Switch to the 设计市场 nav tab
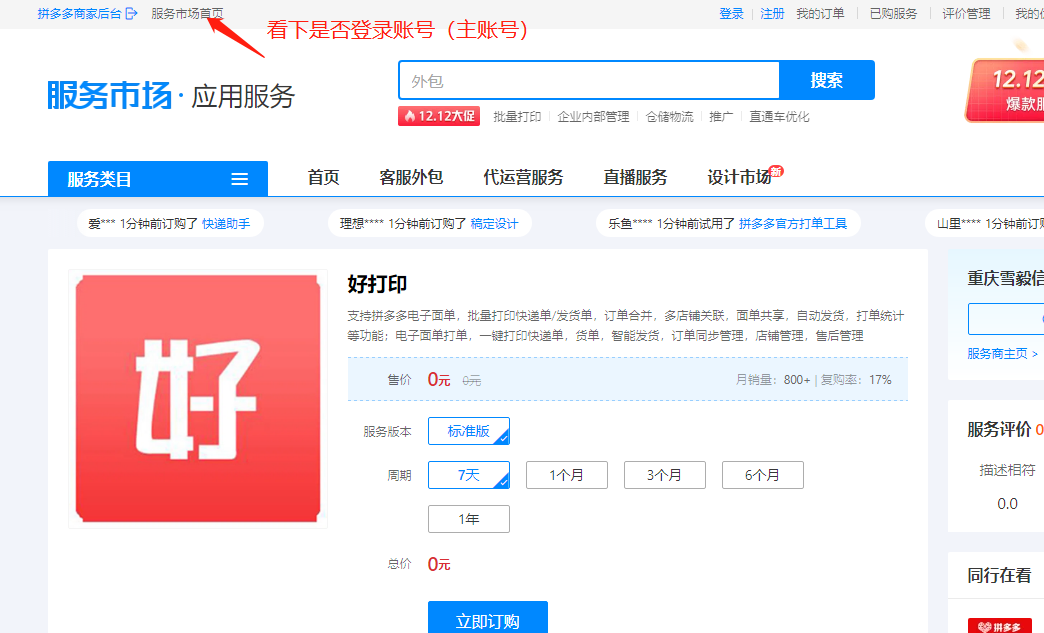1044x633 pixels. [739, 177]
